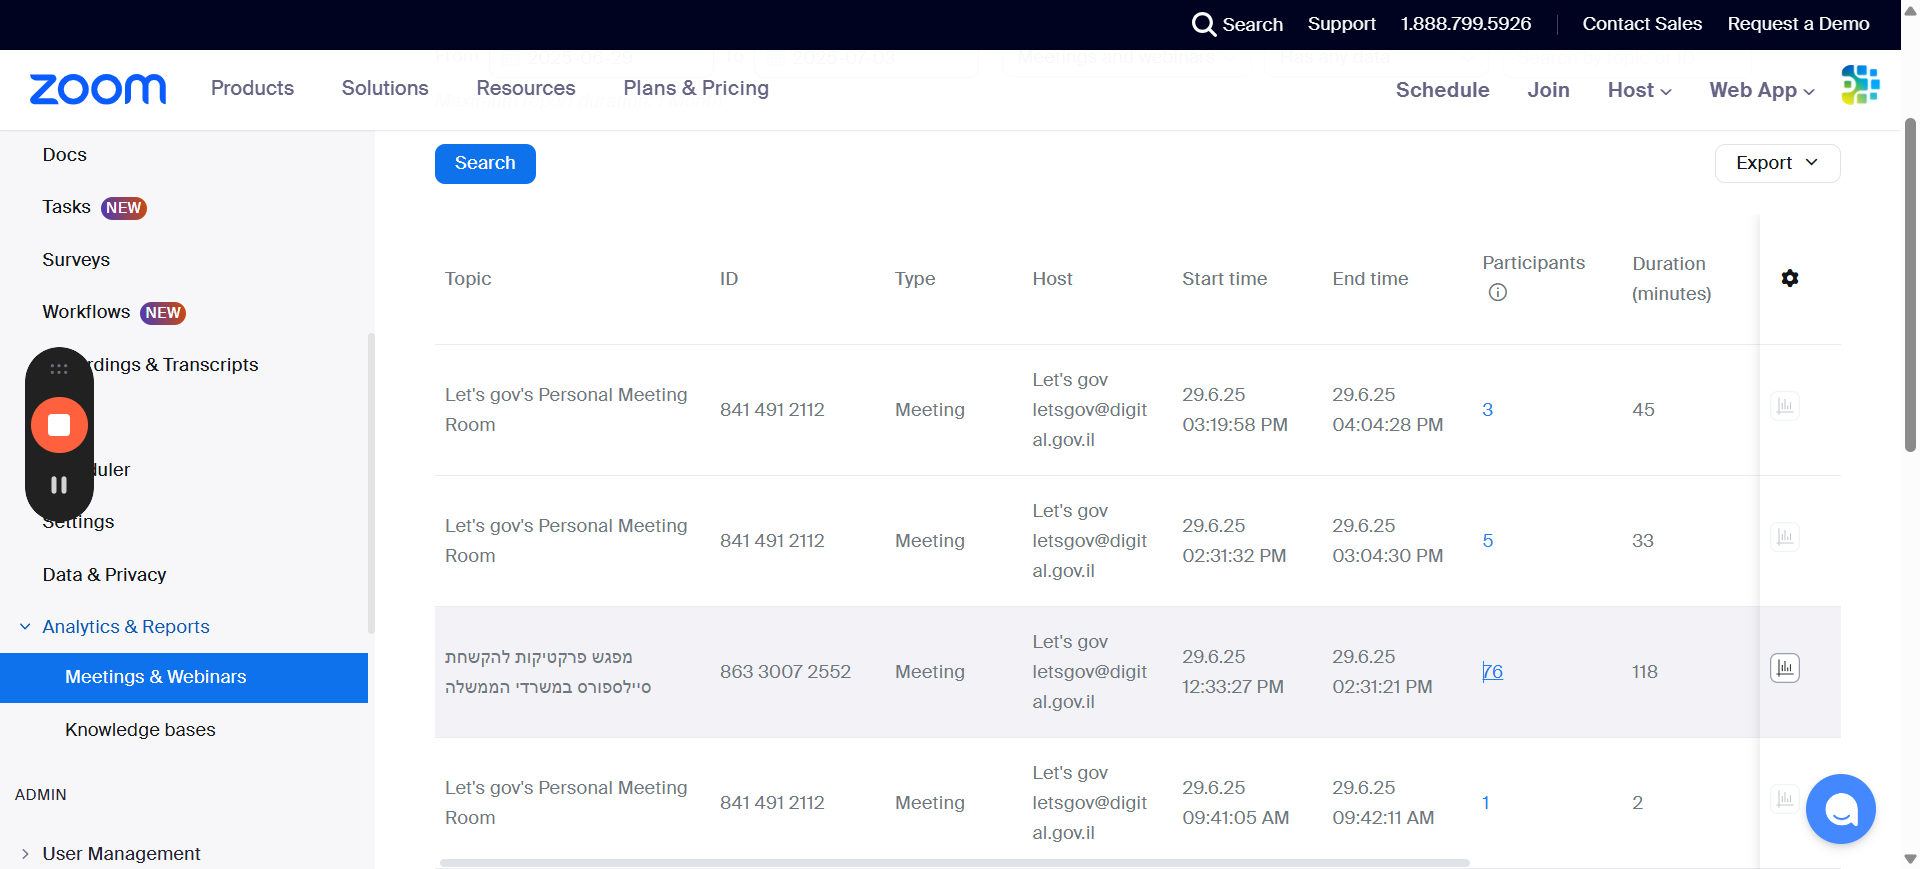Open the Solutions menu
Viewport: 1920px width, 869px height.
(x=385, y=88)
